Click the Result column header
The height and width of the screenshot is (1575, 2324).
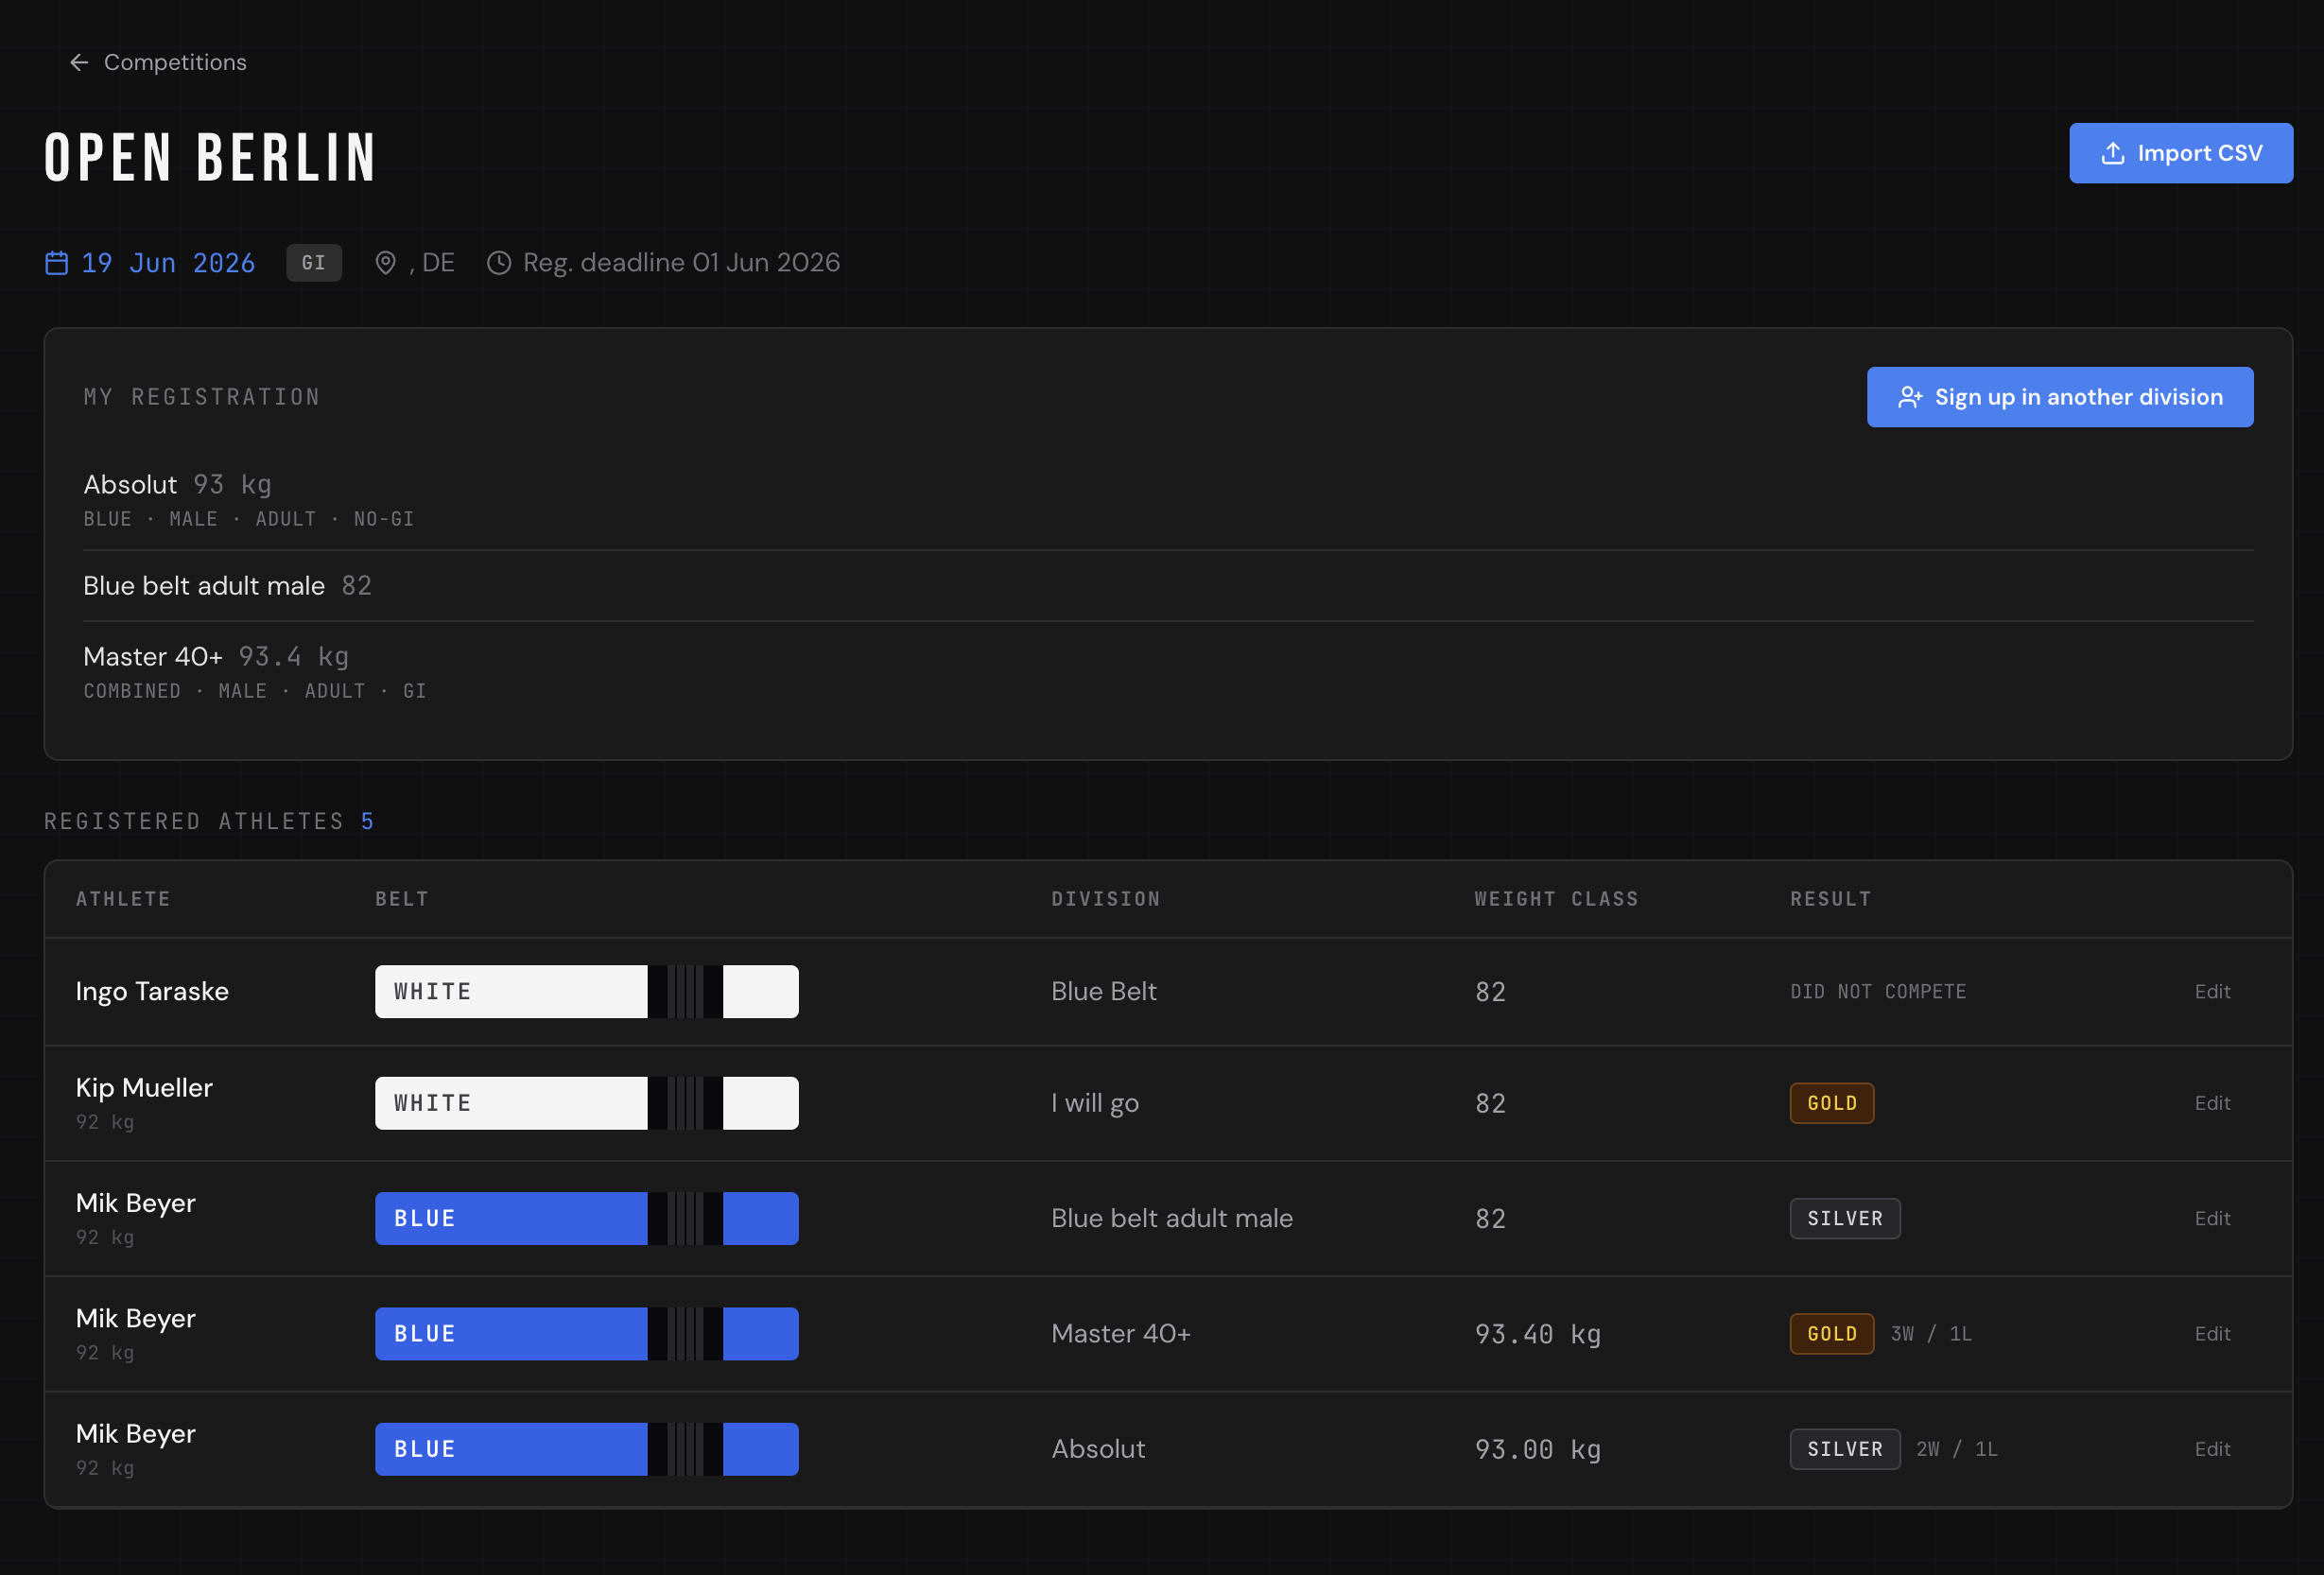[1830, 899]
